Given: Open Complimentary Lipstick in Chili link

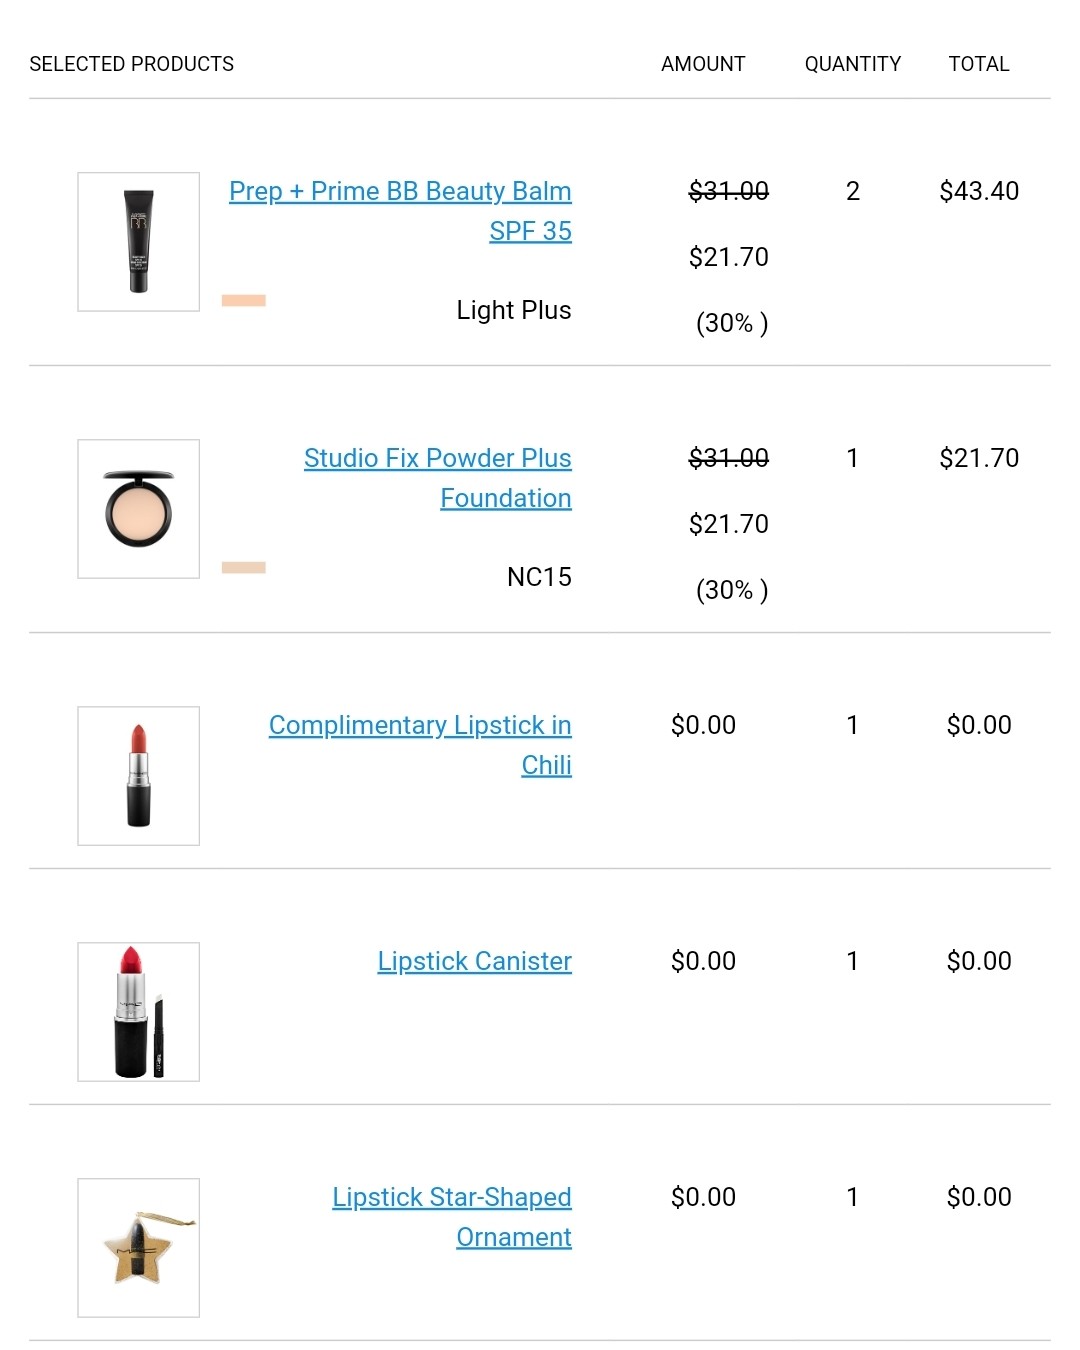Looking at the screenshot, I should tap(420, 744).
